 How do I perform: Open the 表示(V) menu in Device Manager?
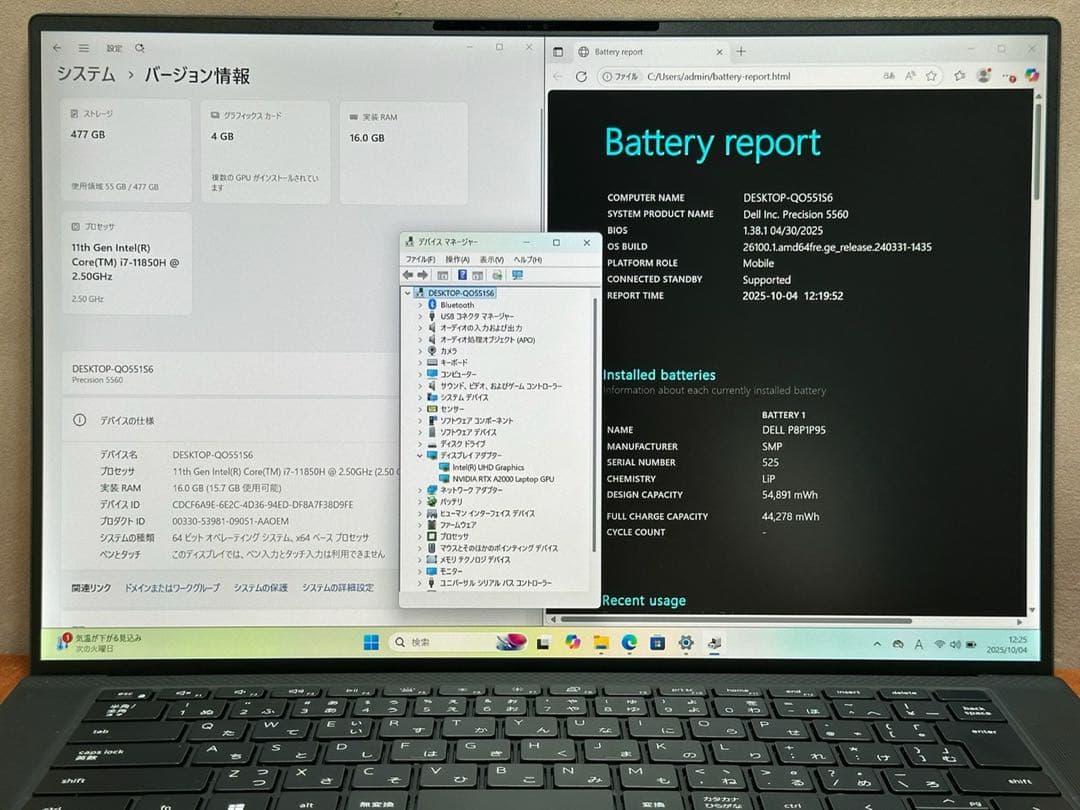(x=493, y=259)
